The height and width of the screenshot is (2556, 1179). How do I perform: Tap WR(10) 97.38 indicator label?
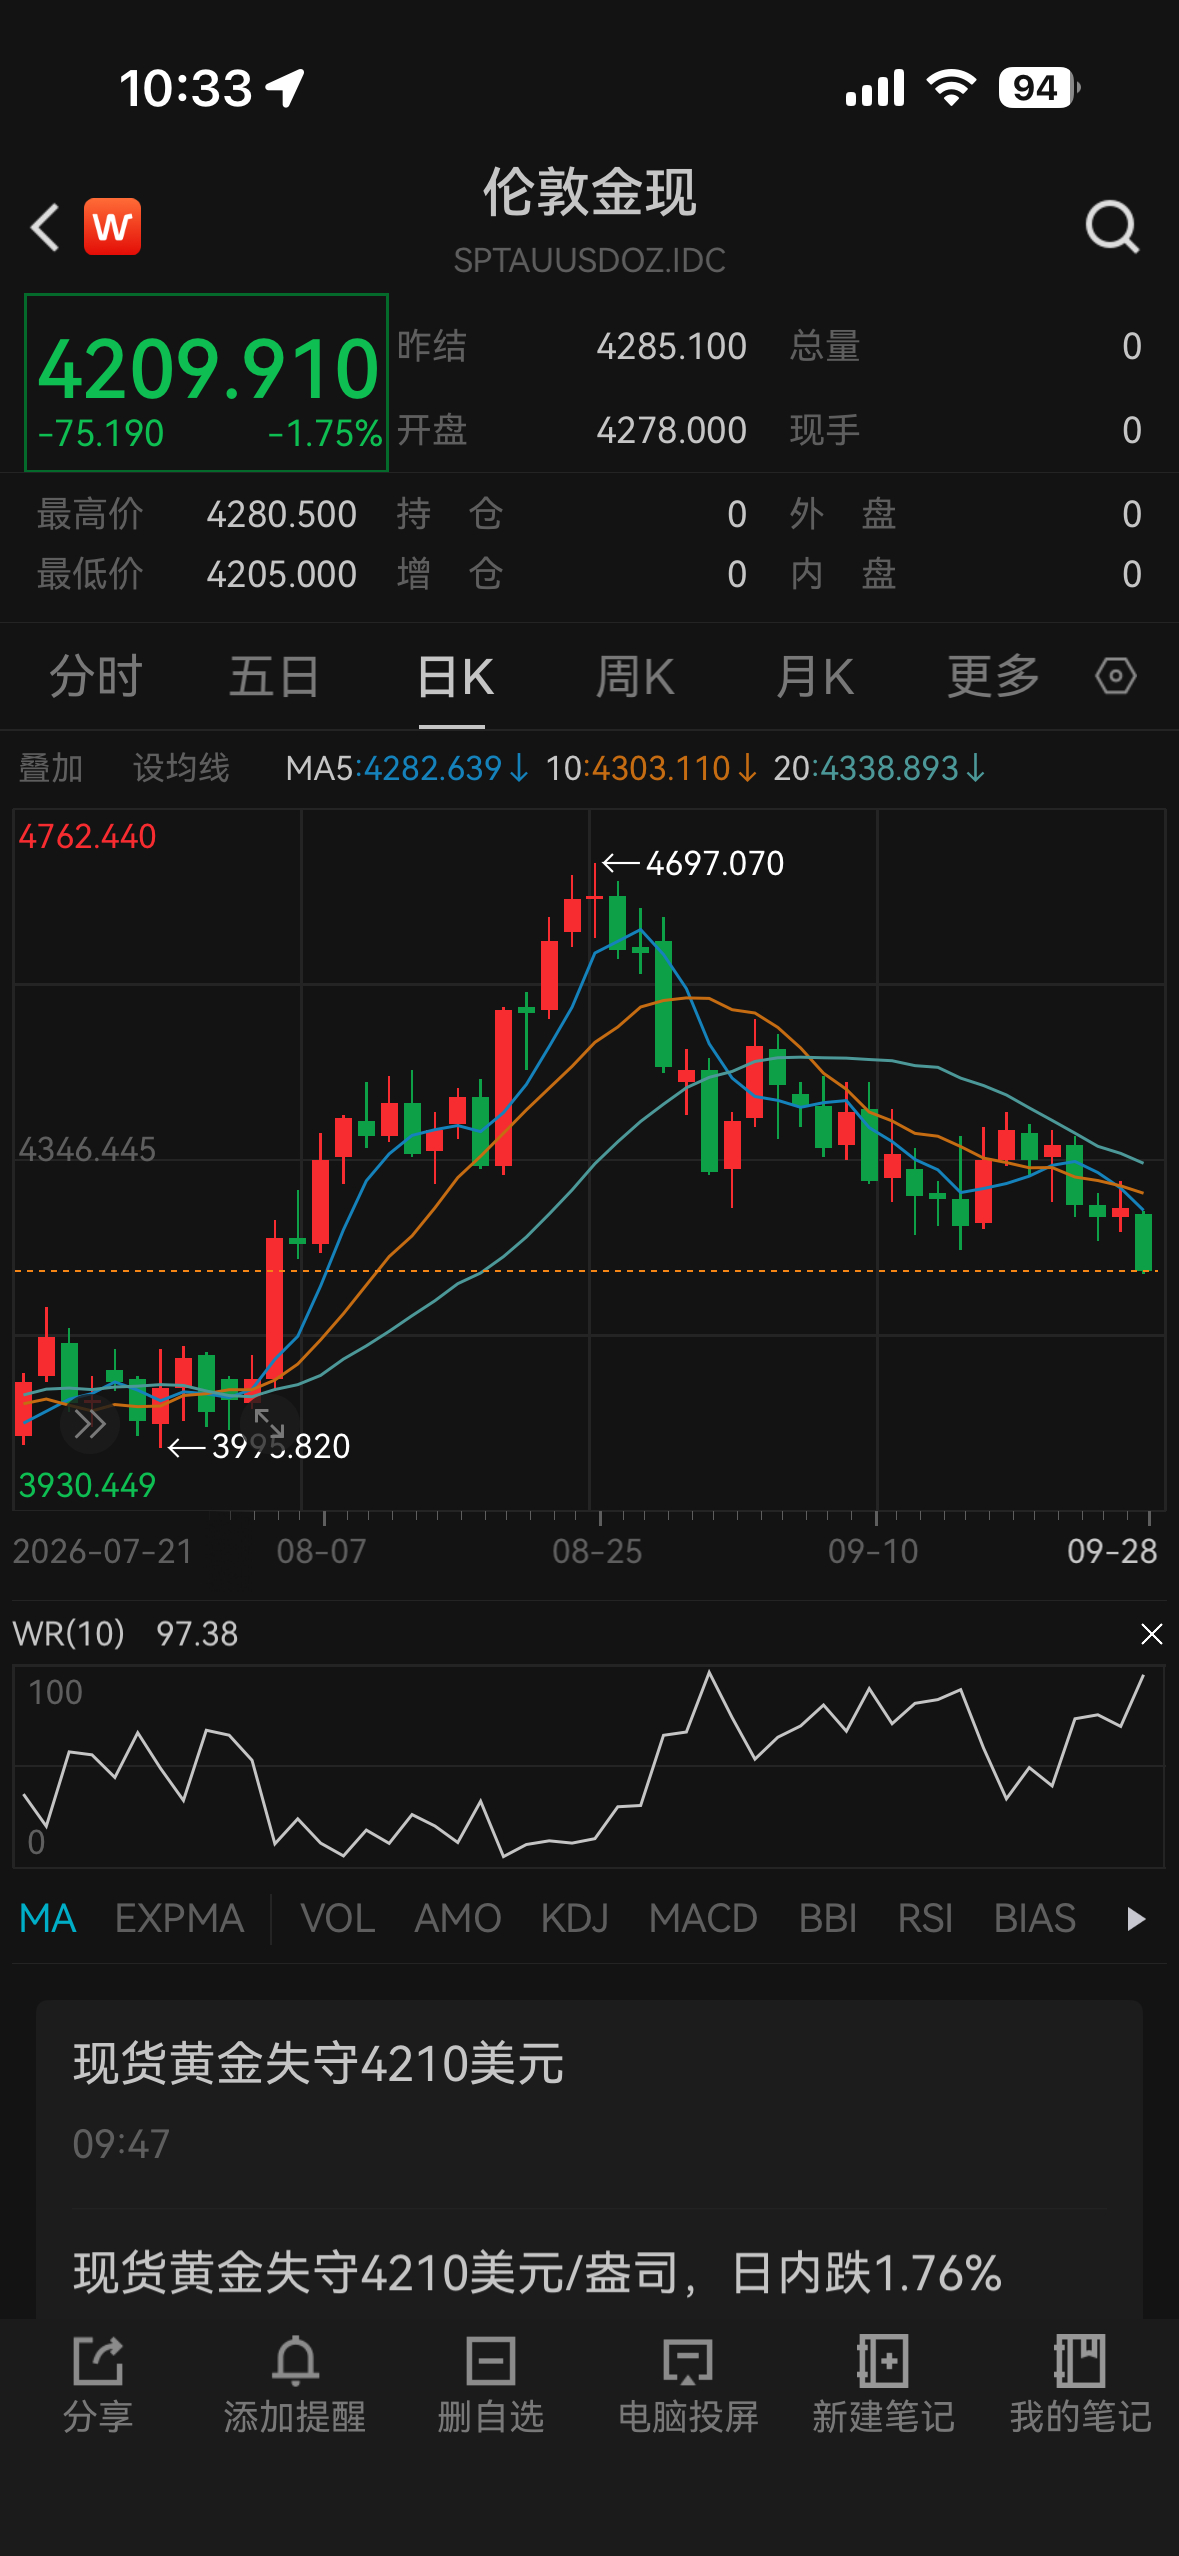pos(125,1634)
